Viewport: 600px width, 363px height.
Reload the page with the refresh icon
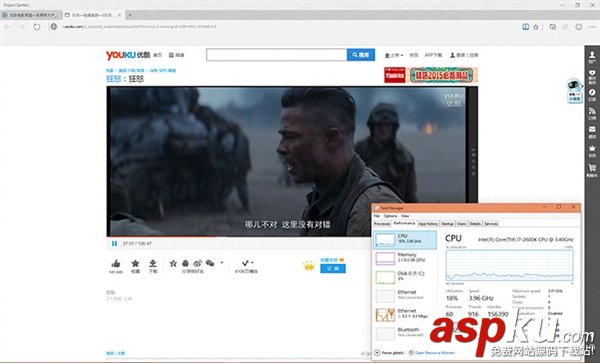pyautogui.click(x=37, y=27)
